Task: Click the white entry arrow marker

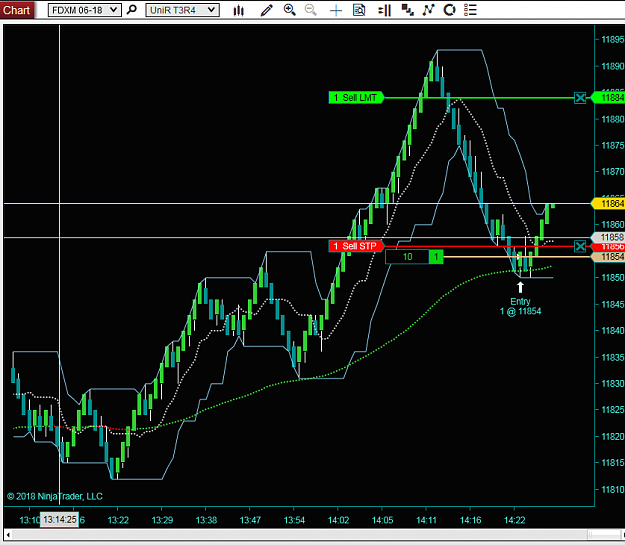Action: coord(520,287)
